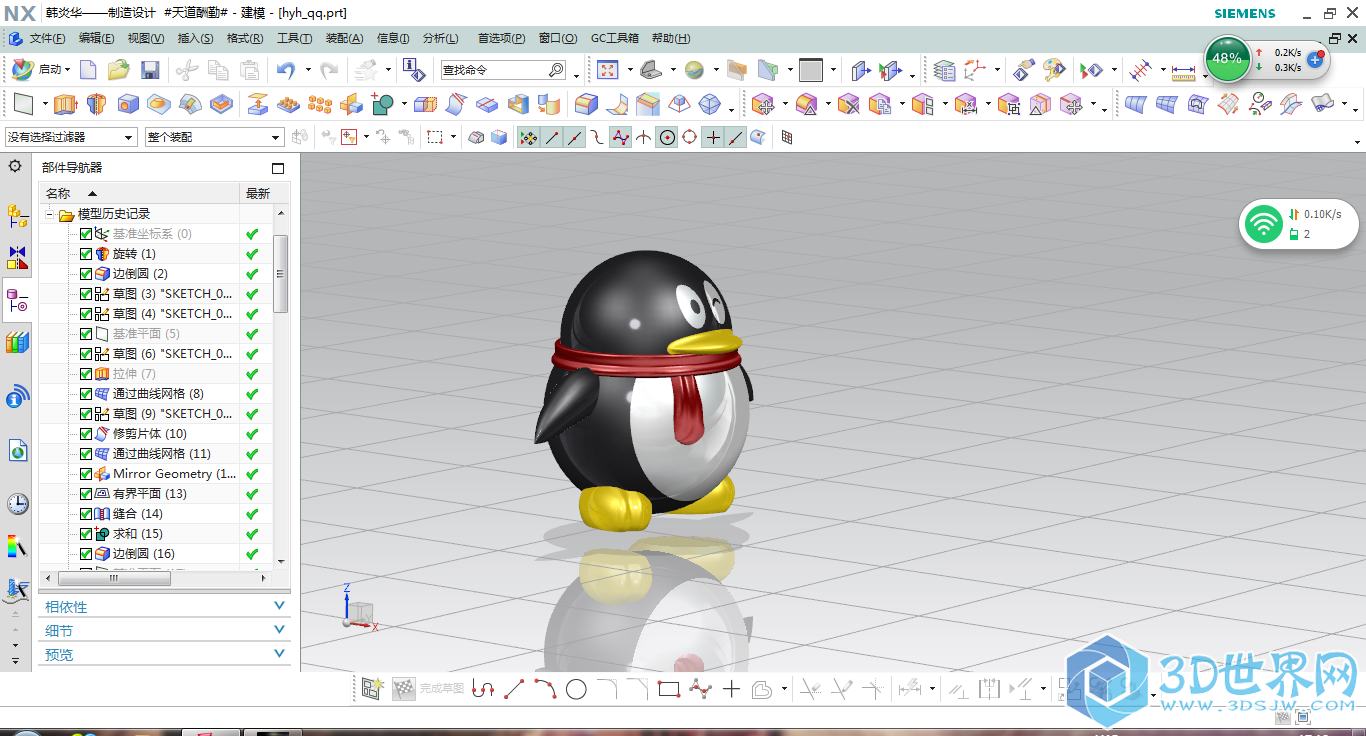The image size is (1366, 736).
Task: Open the History clock sidebar tab
Action: click(x=17, y=503)
